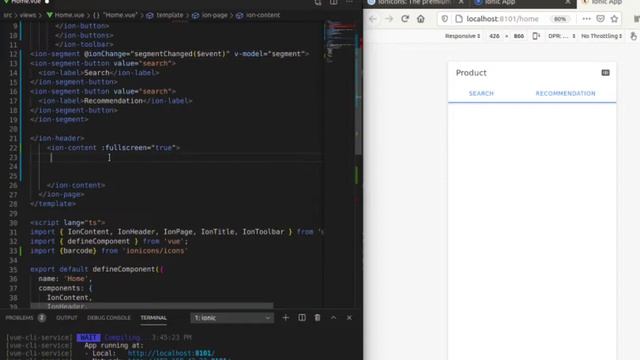Maximize the terminal panel with the chevron
Viewport: 640px width, 360px height.
tap(333, 318)
